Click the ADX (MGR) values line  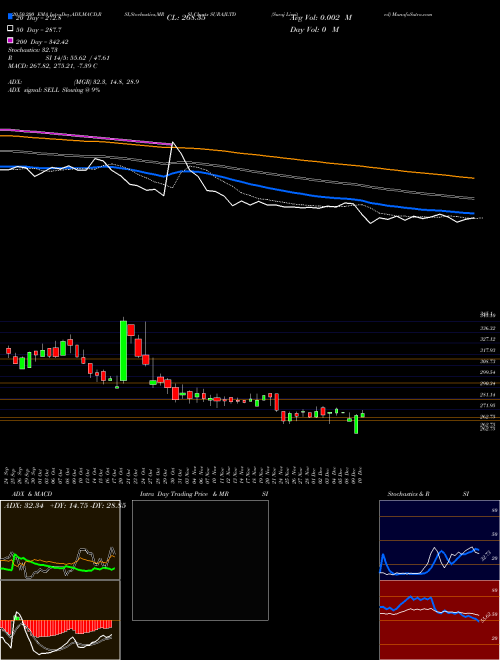[73, 82]
